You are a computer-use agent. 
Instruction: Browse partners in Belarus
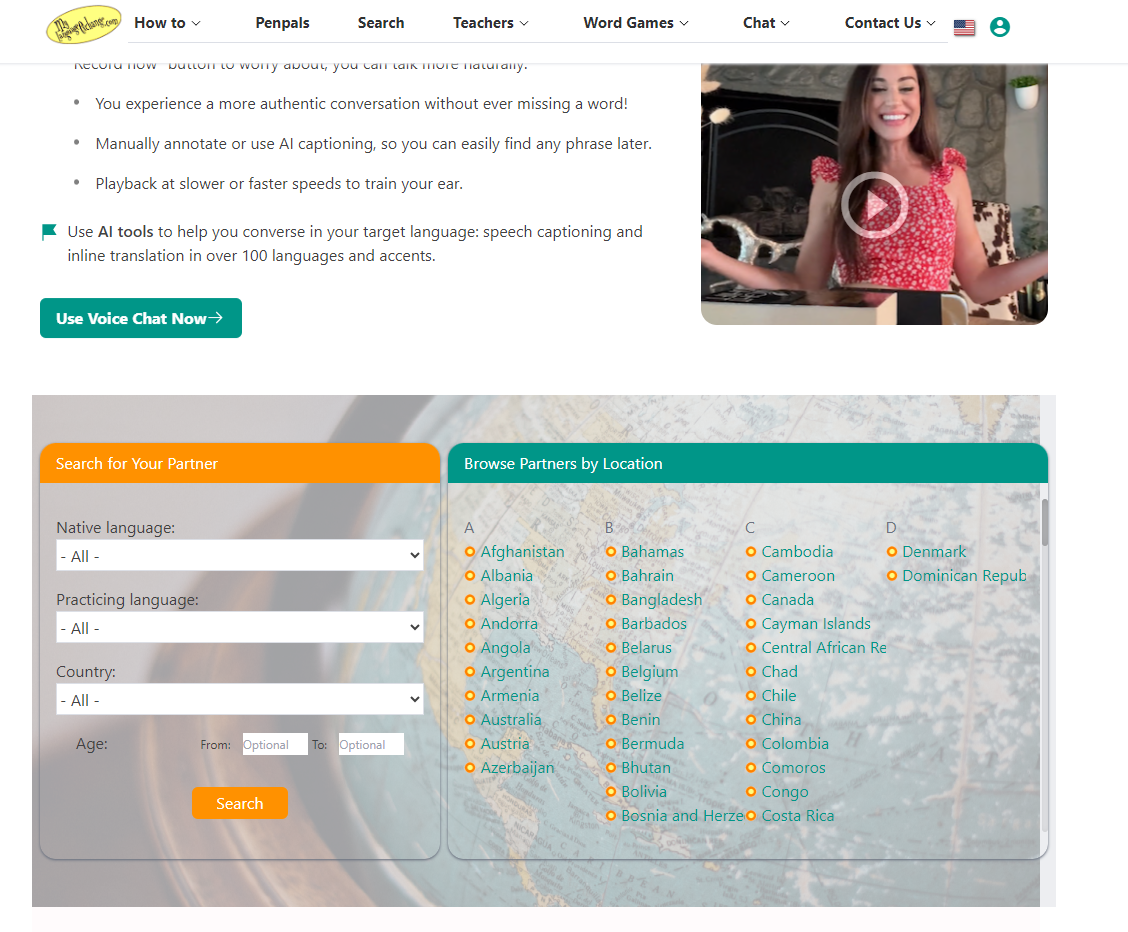[x=646, y=648]
